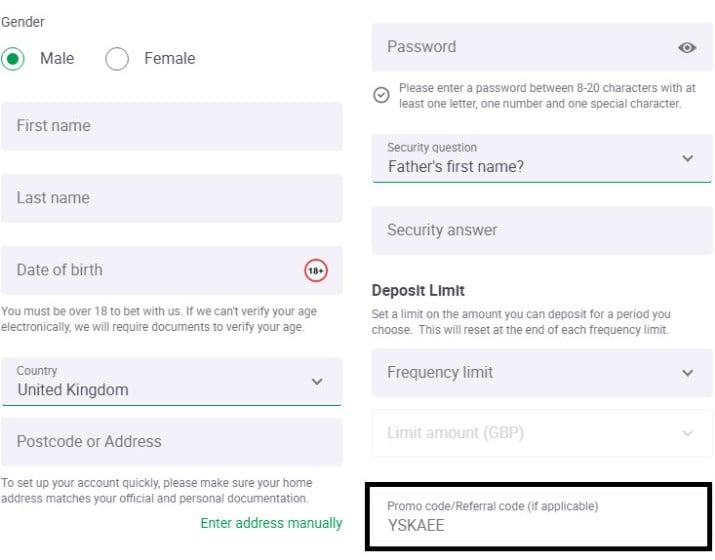Image resolution: width=715 pixels, height=560 pixels.
Task: Click the Deposit Limit heading
Action: pyautogui.click(x=418, y=290)
